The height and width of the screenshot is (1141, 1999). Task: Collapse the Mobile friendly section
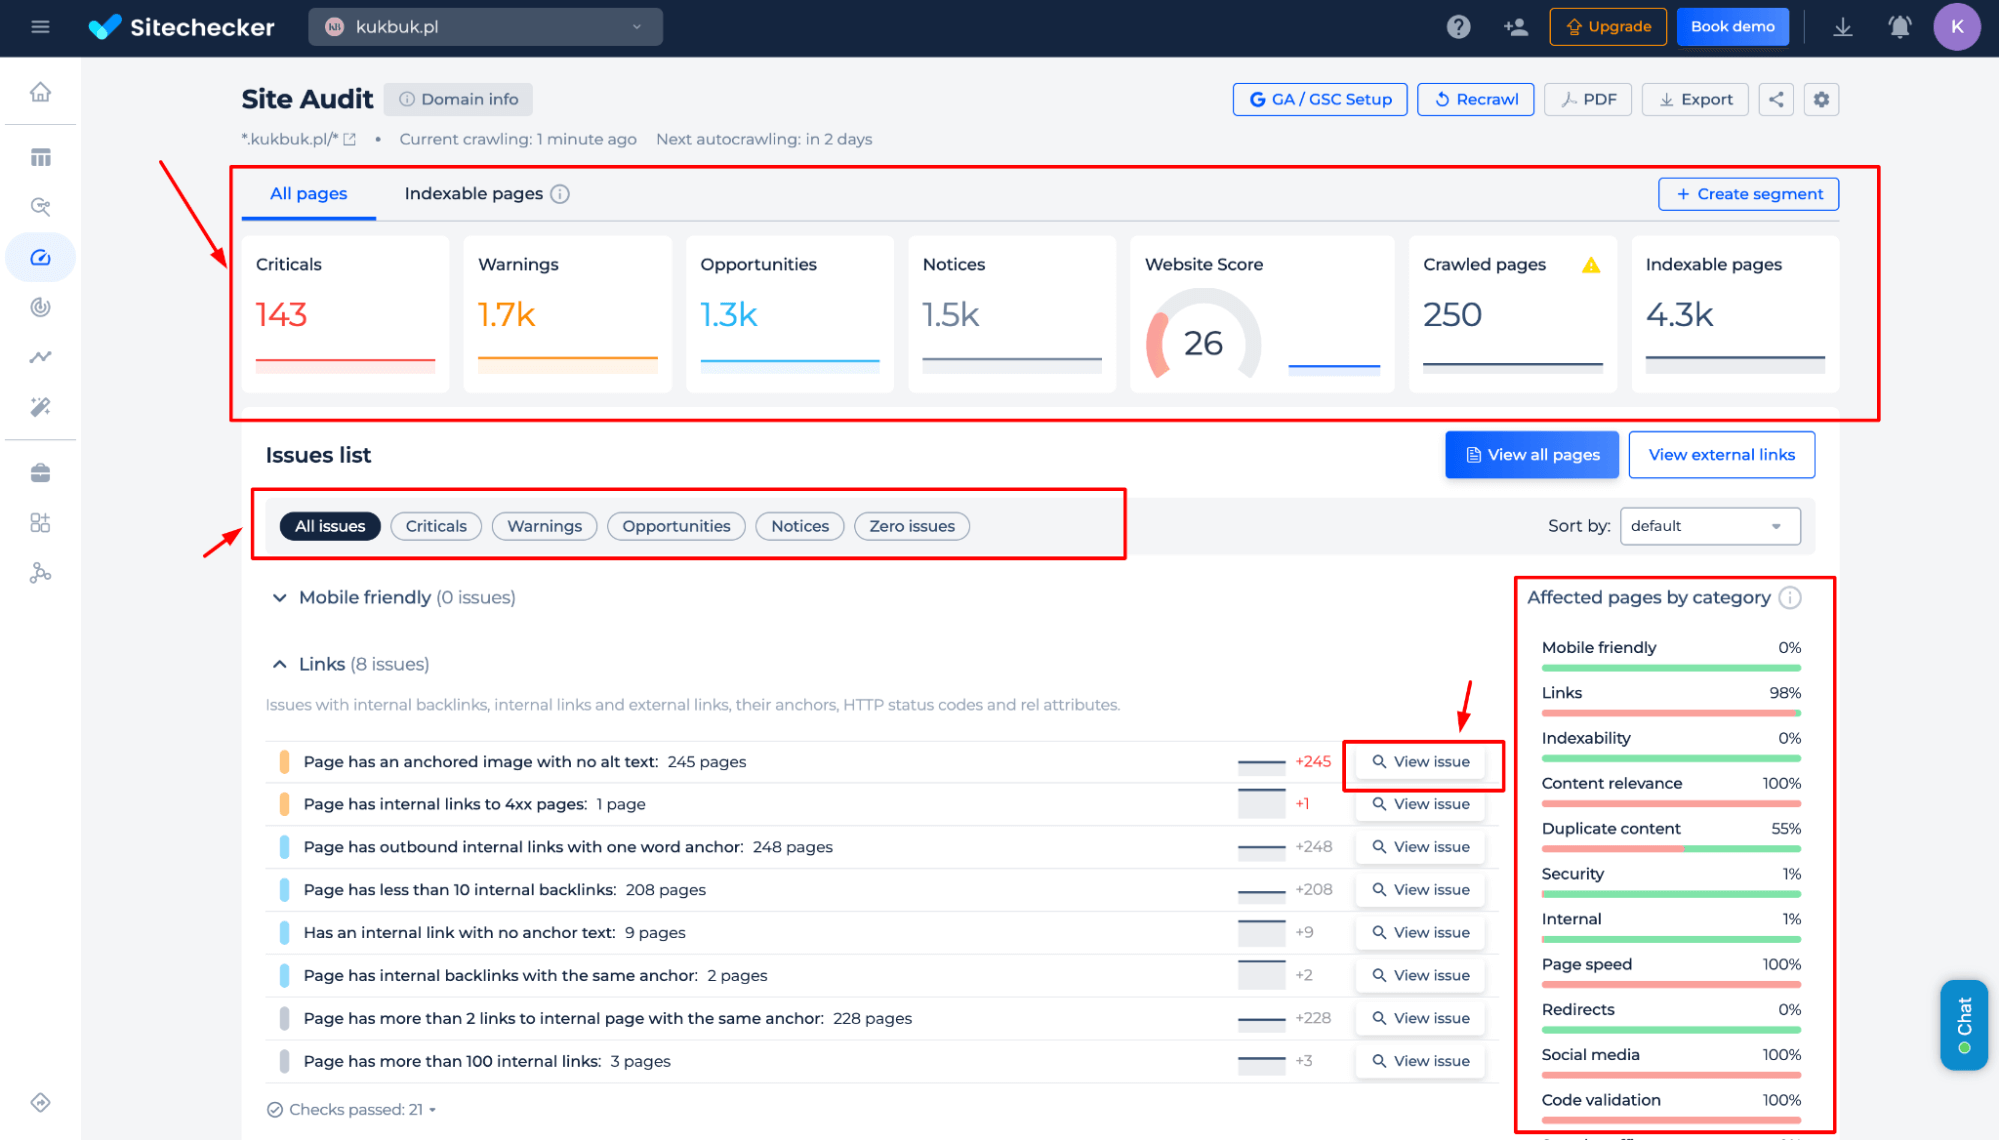pos(279,596)
